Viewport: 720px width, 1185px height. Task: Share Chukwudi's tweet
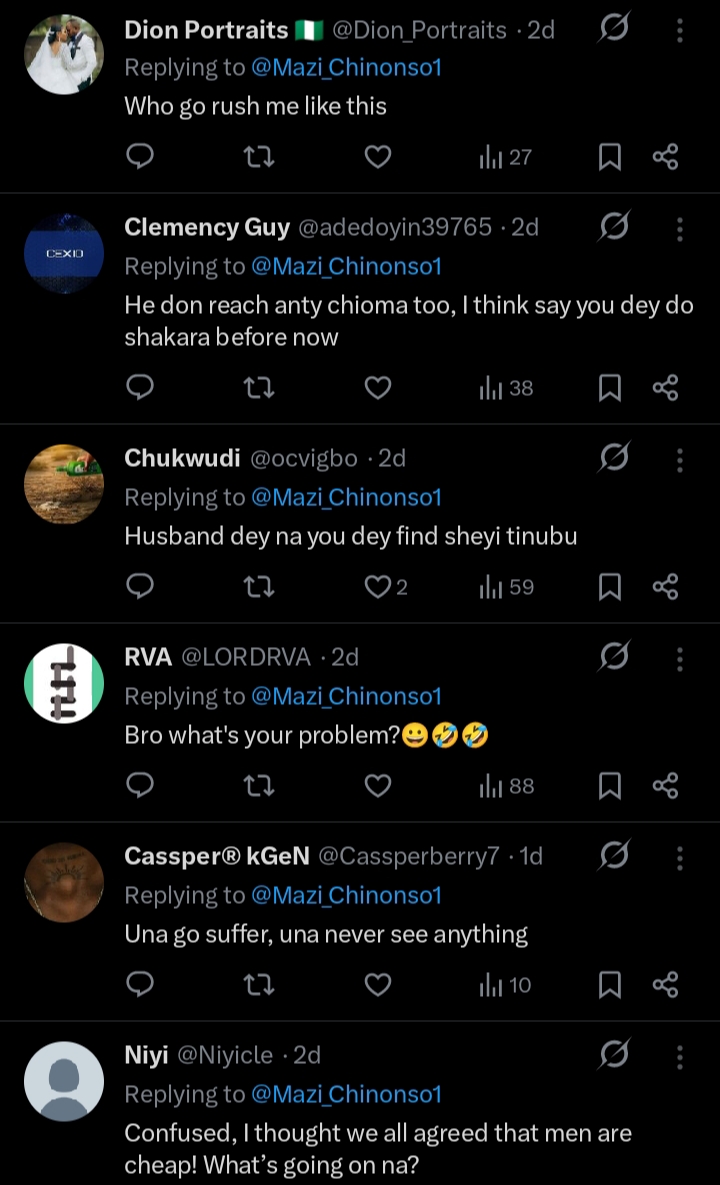[x=665, y=587]
